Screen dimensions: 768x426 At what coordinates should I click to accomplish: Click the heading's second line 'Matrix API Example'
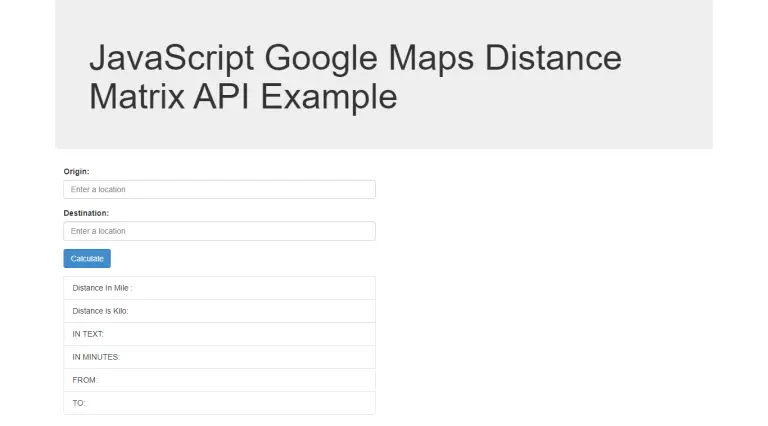243,97
